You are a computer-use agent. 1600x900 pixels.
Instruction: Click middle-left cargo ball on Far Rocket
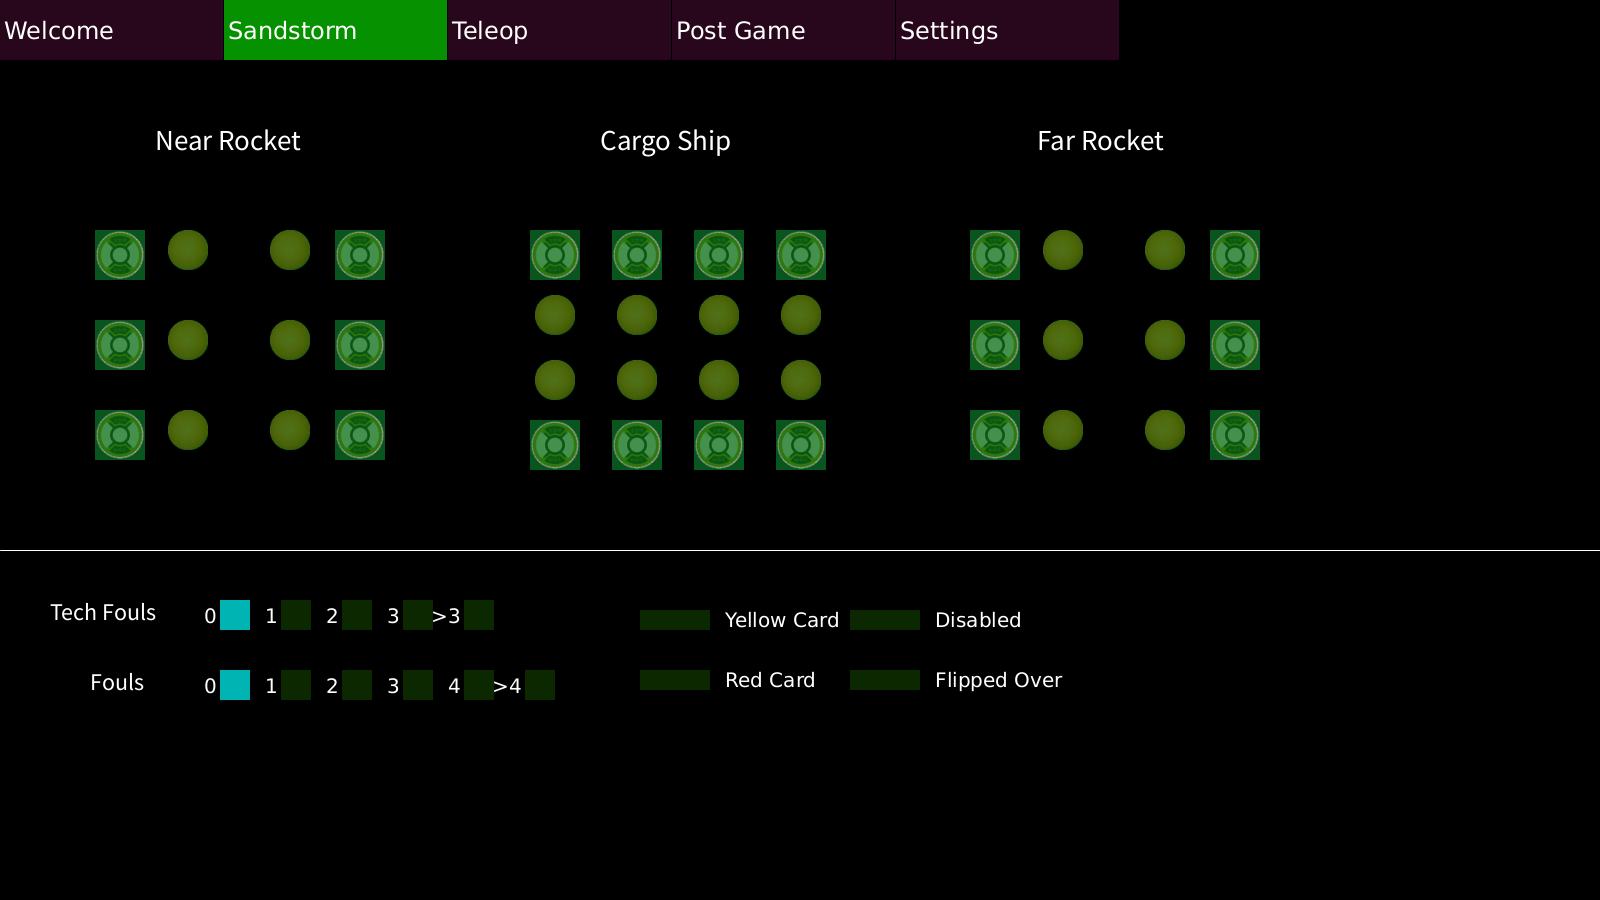[x=1063, y=340]
